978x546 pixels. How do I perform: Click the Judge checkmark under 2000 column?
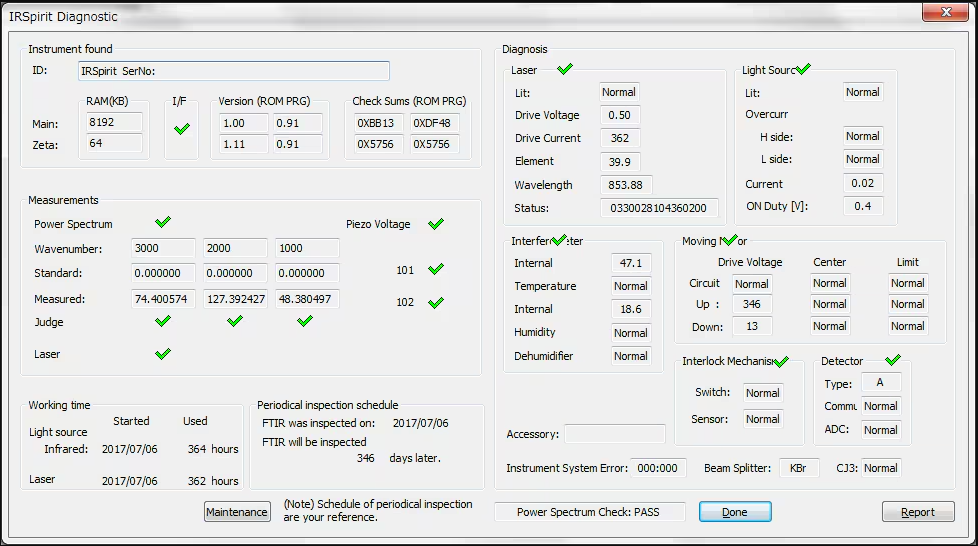pos(235,321)
